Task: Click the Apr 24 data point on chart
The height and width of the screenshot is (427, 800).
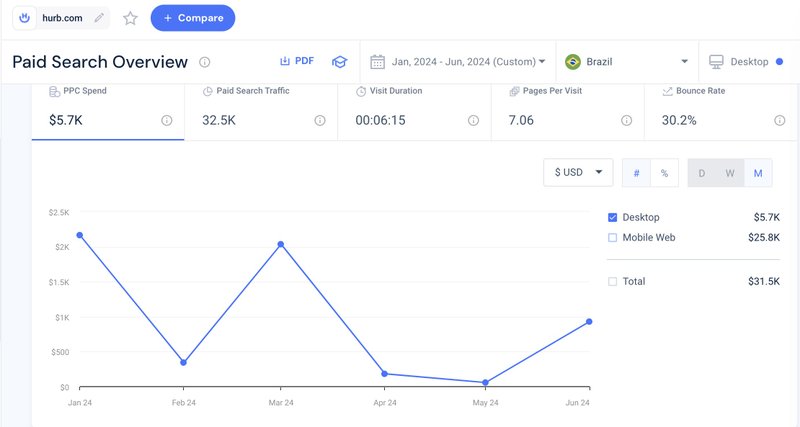Action: (385, 374)
